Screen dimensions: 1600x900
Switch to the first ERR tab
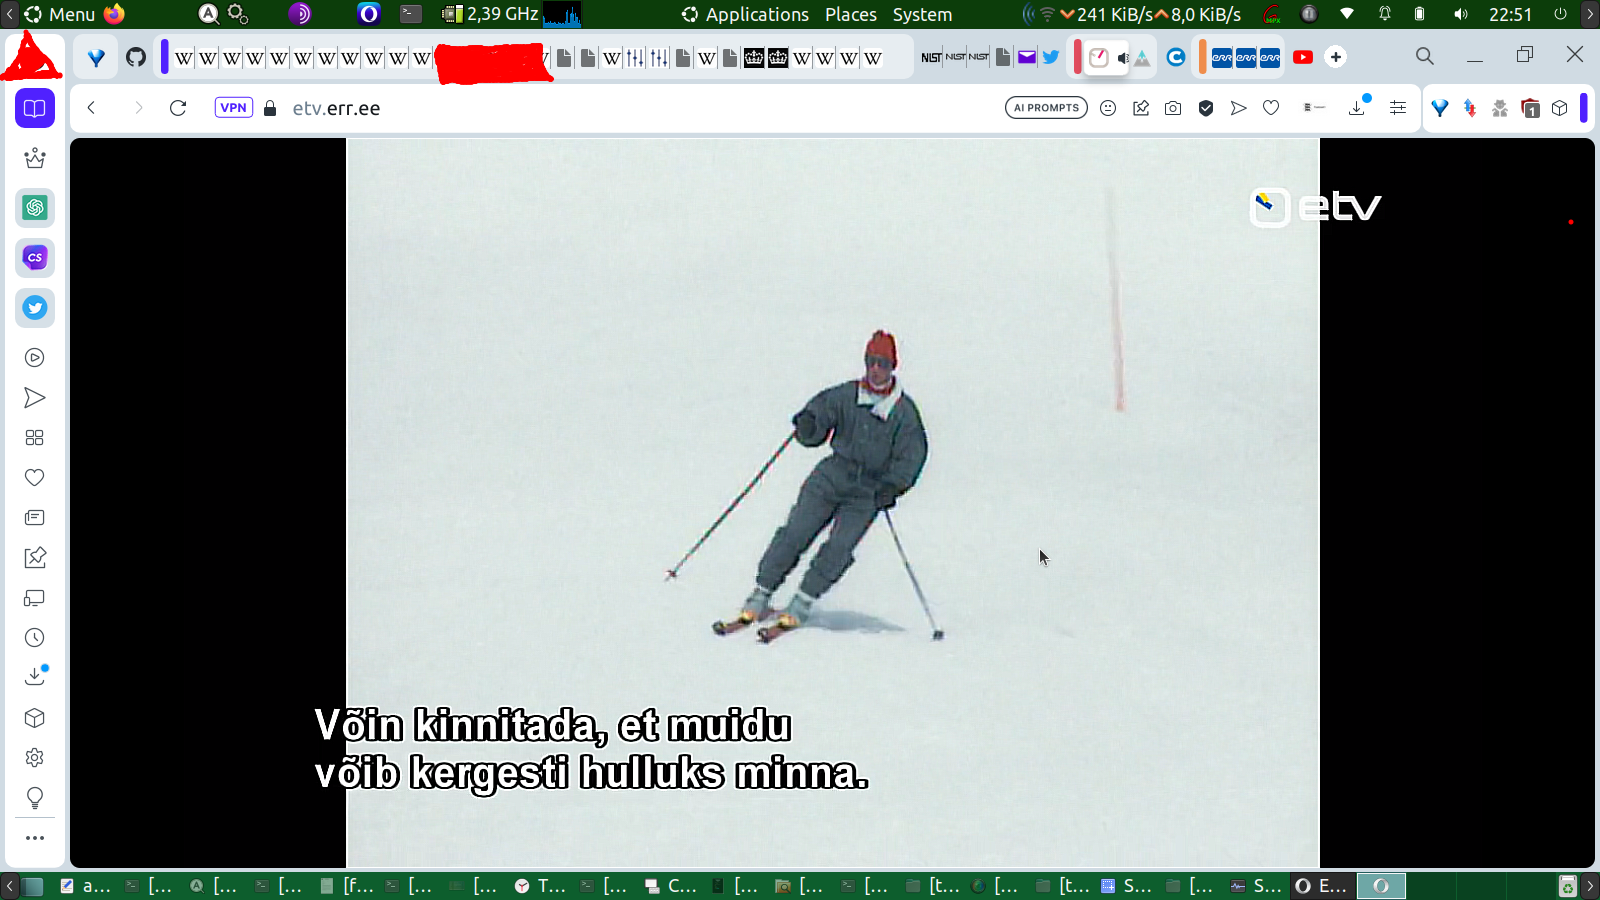click(1222, 57)
